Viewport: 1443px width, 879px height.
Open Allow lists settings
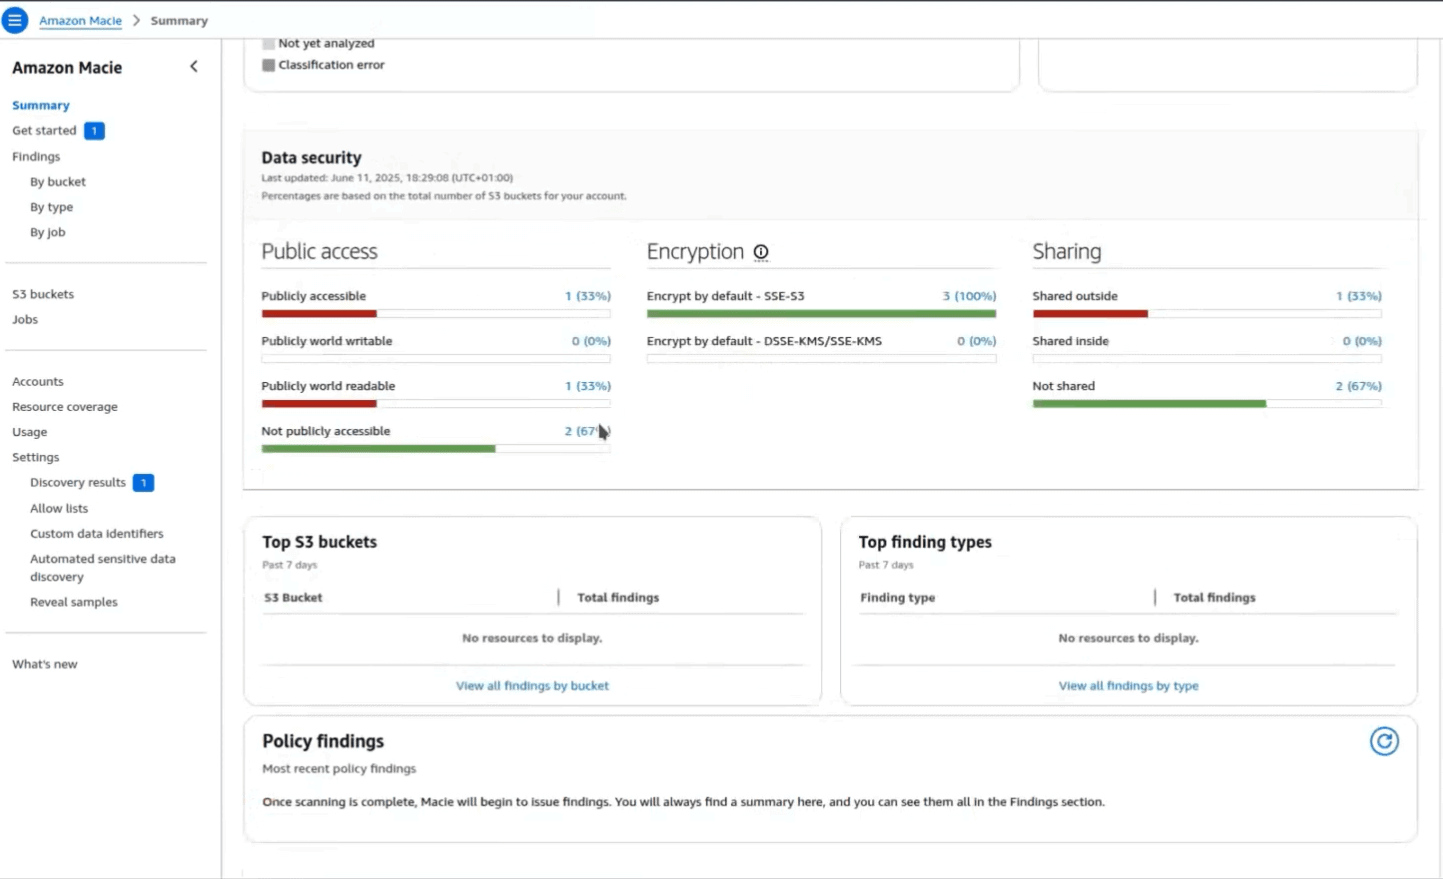(59, 509)
